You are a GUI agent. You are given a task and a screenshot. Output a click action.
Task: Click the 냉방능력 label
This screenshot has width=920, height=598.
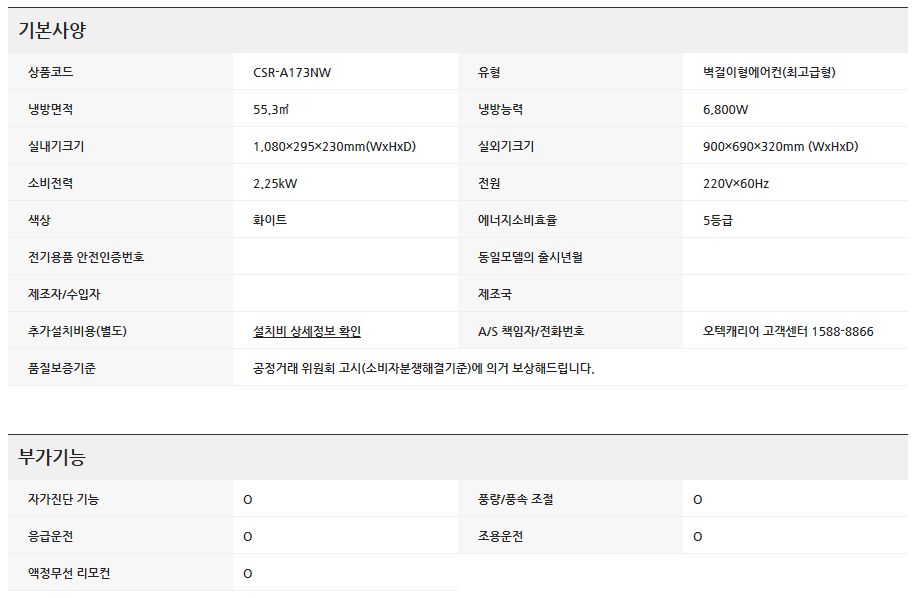500,109
